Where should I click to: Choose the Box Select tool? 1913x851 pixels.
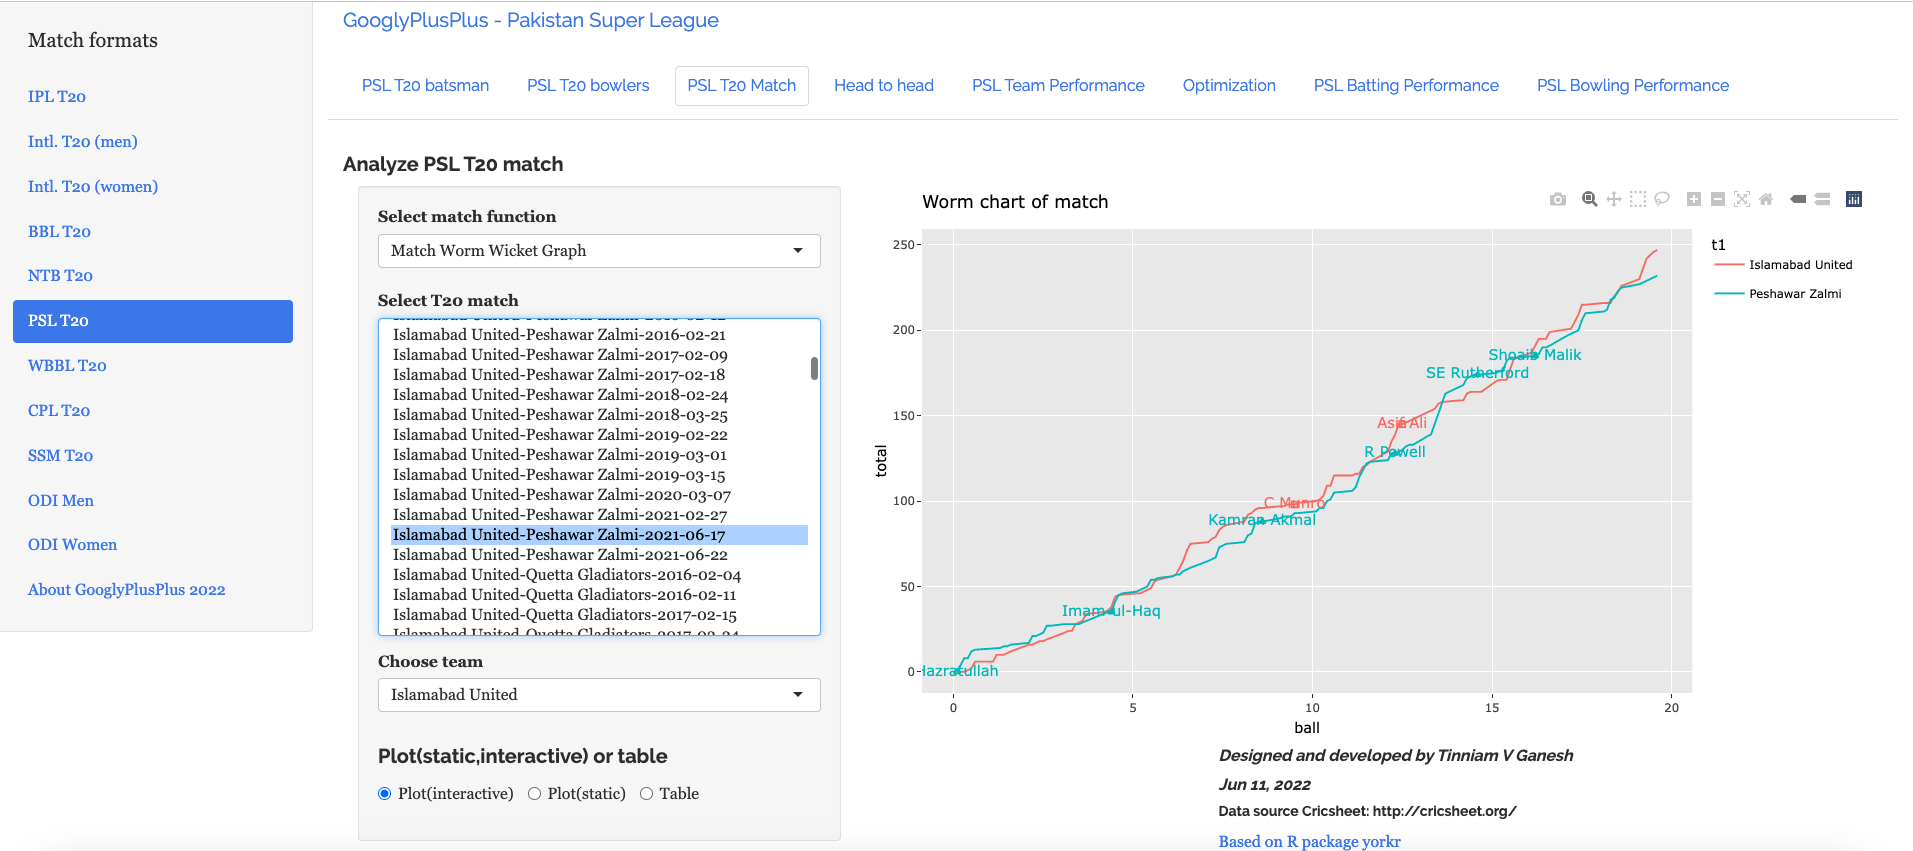[x=1637, y=200]
